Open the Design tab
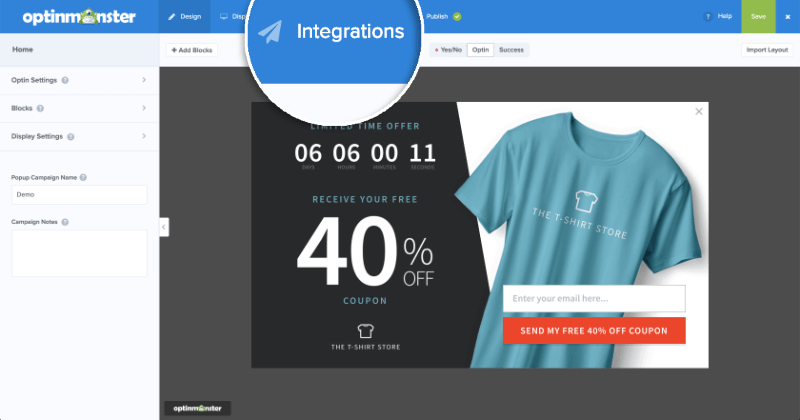The height and width of the screenshot is (420, 800). point(185,17)
